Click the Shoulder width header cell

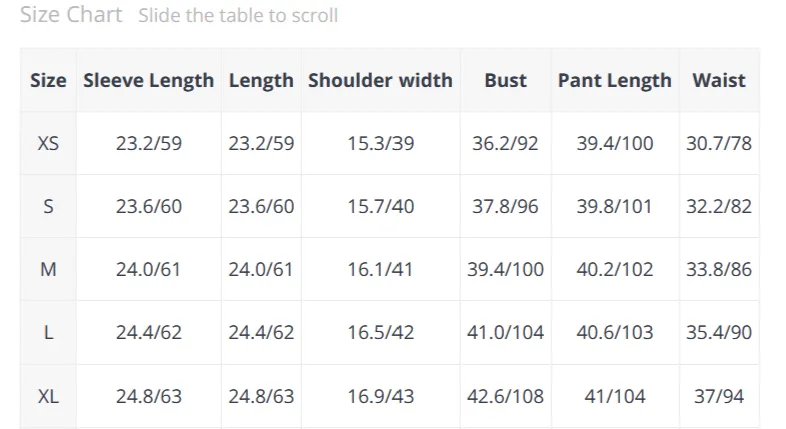coord(380,80)
